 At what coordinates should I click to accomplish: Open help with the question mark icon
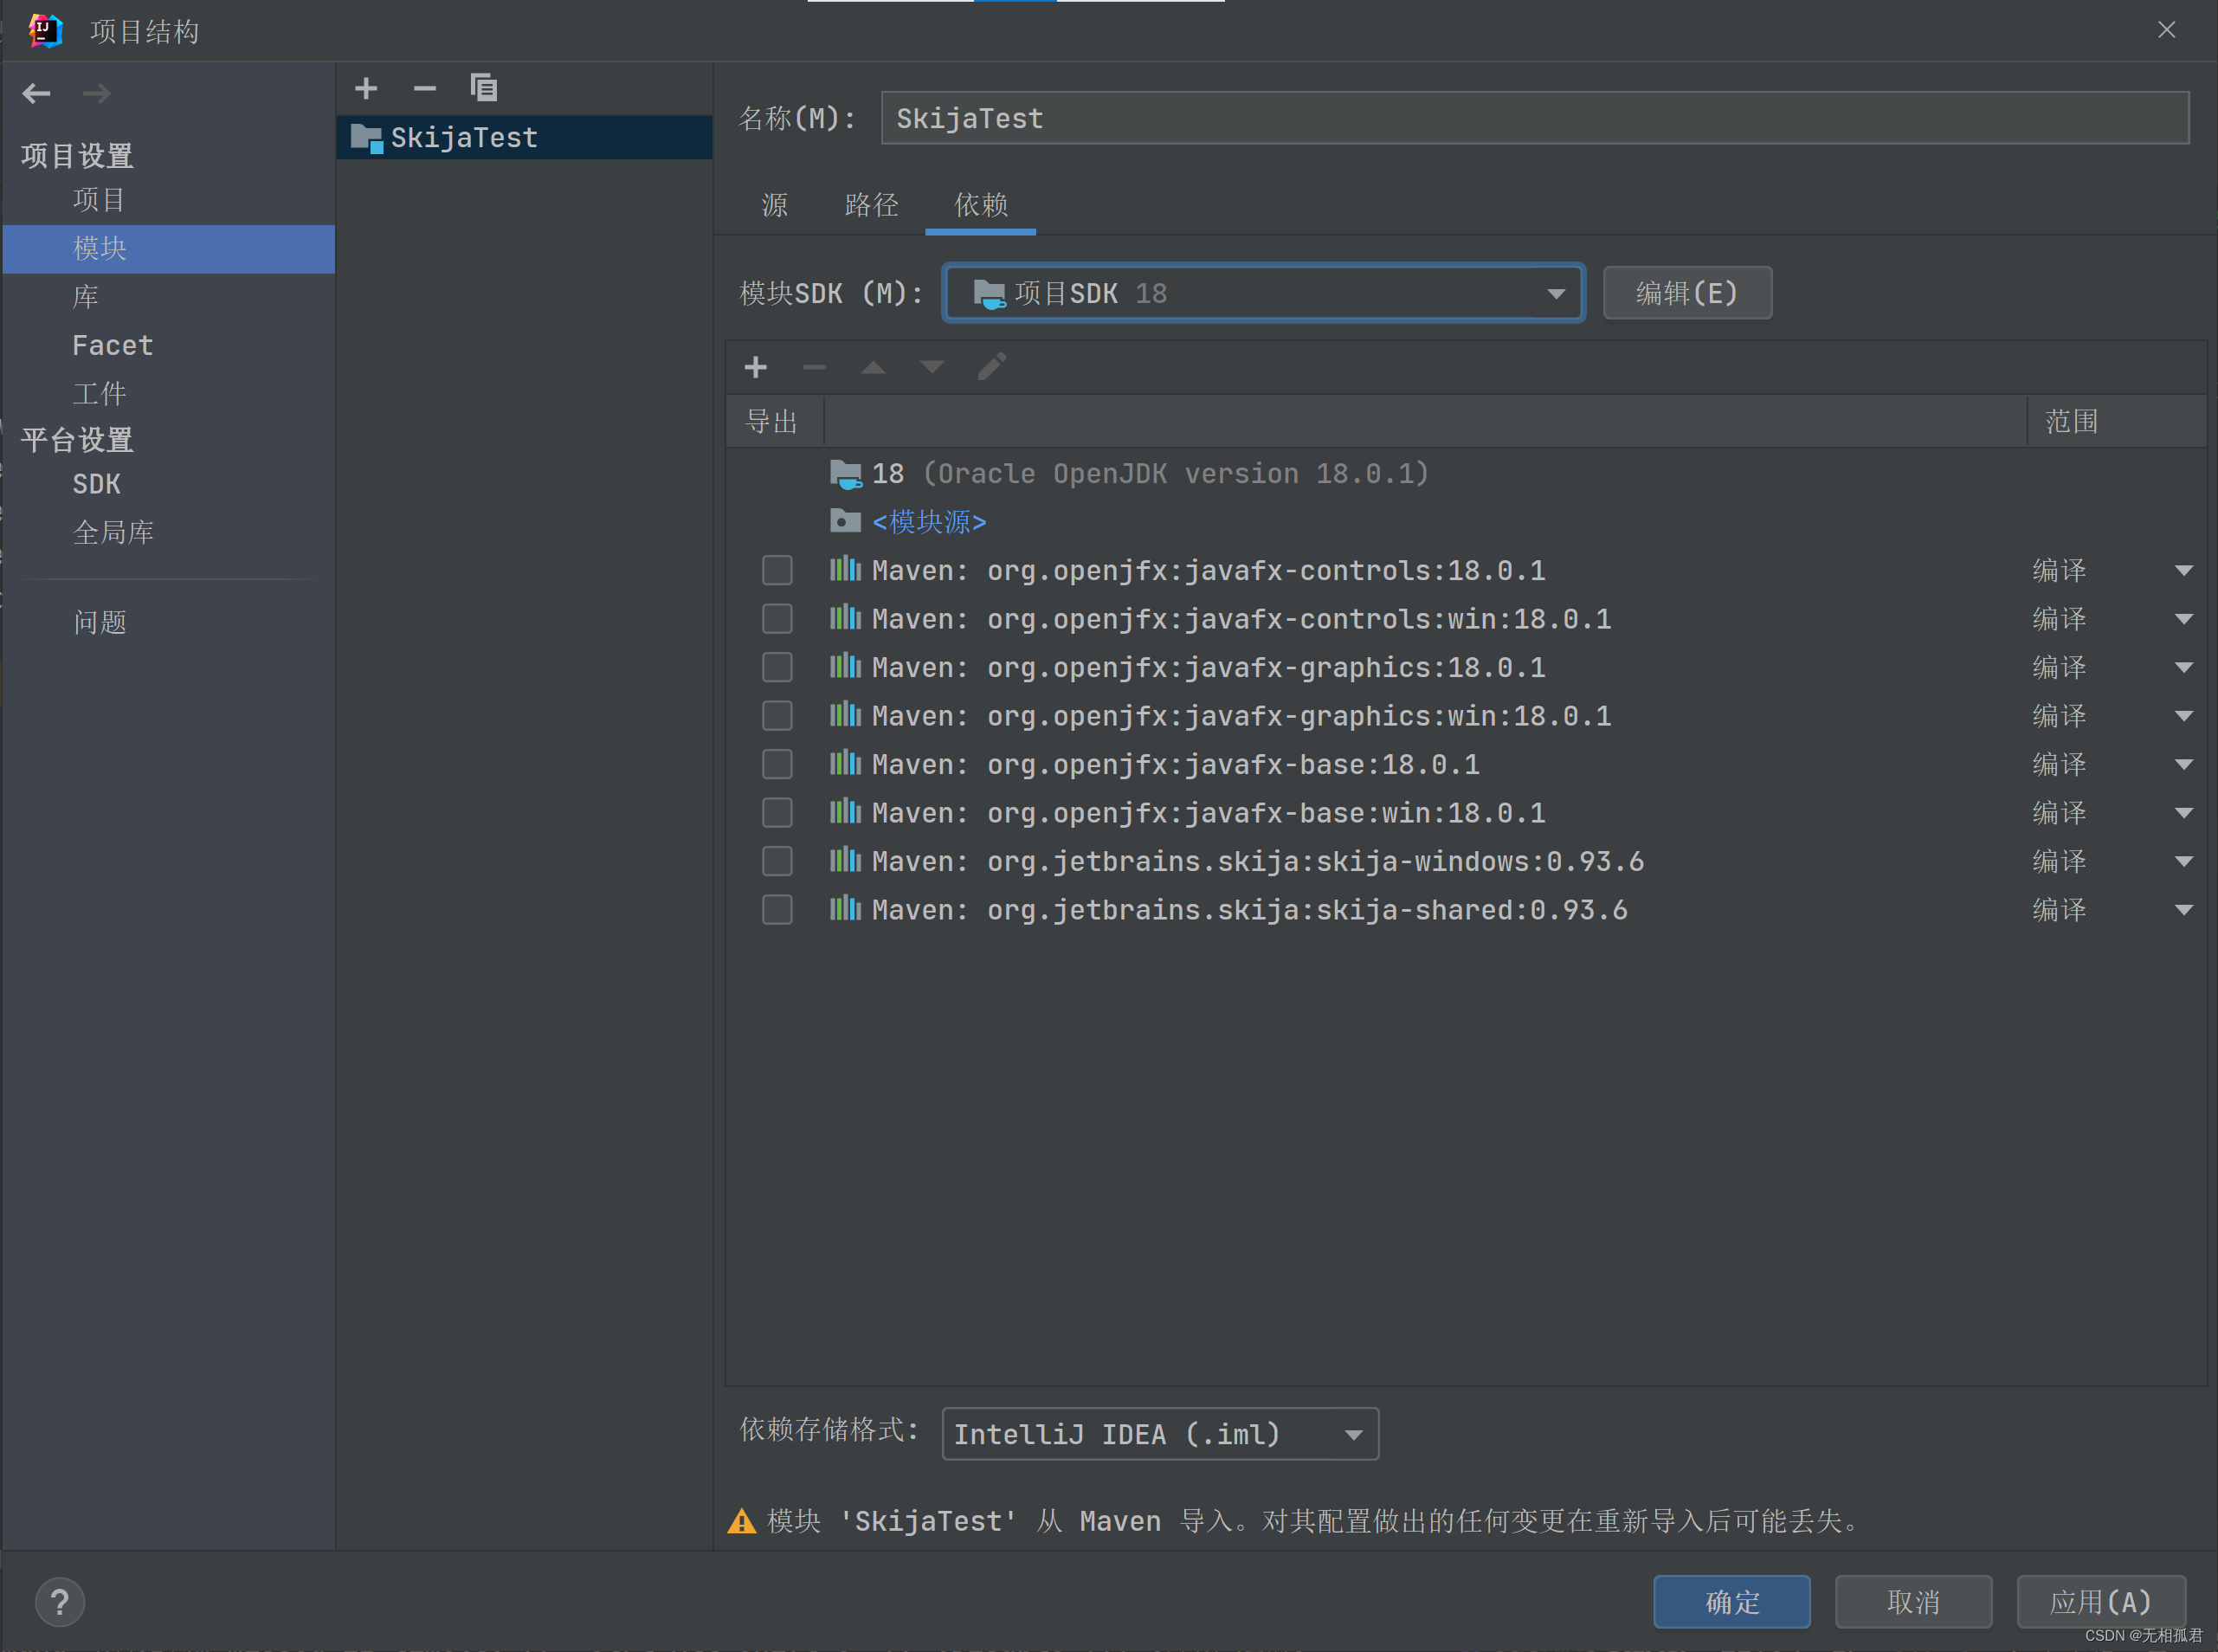click(60, 1601)
